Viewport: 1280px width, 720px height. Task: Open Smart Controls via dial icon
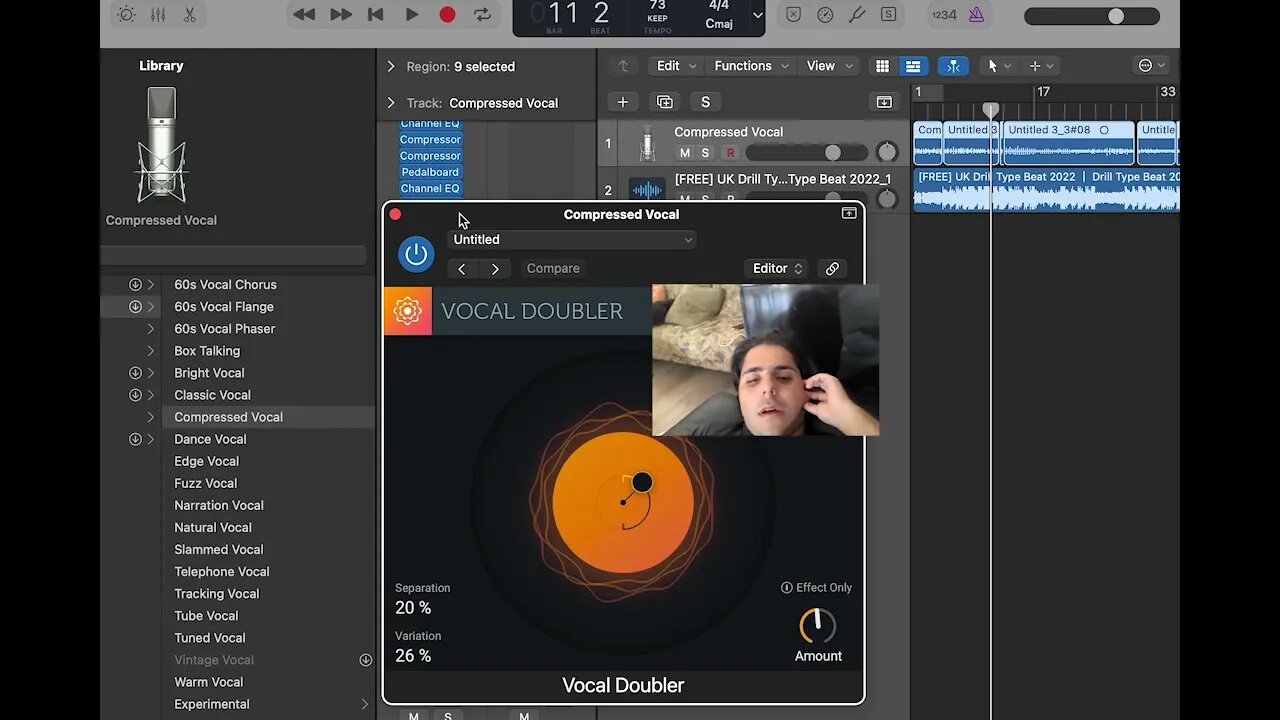pyautogui.click(x=126, y=15)
